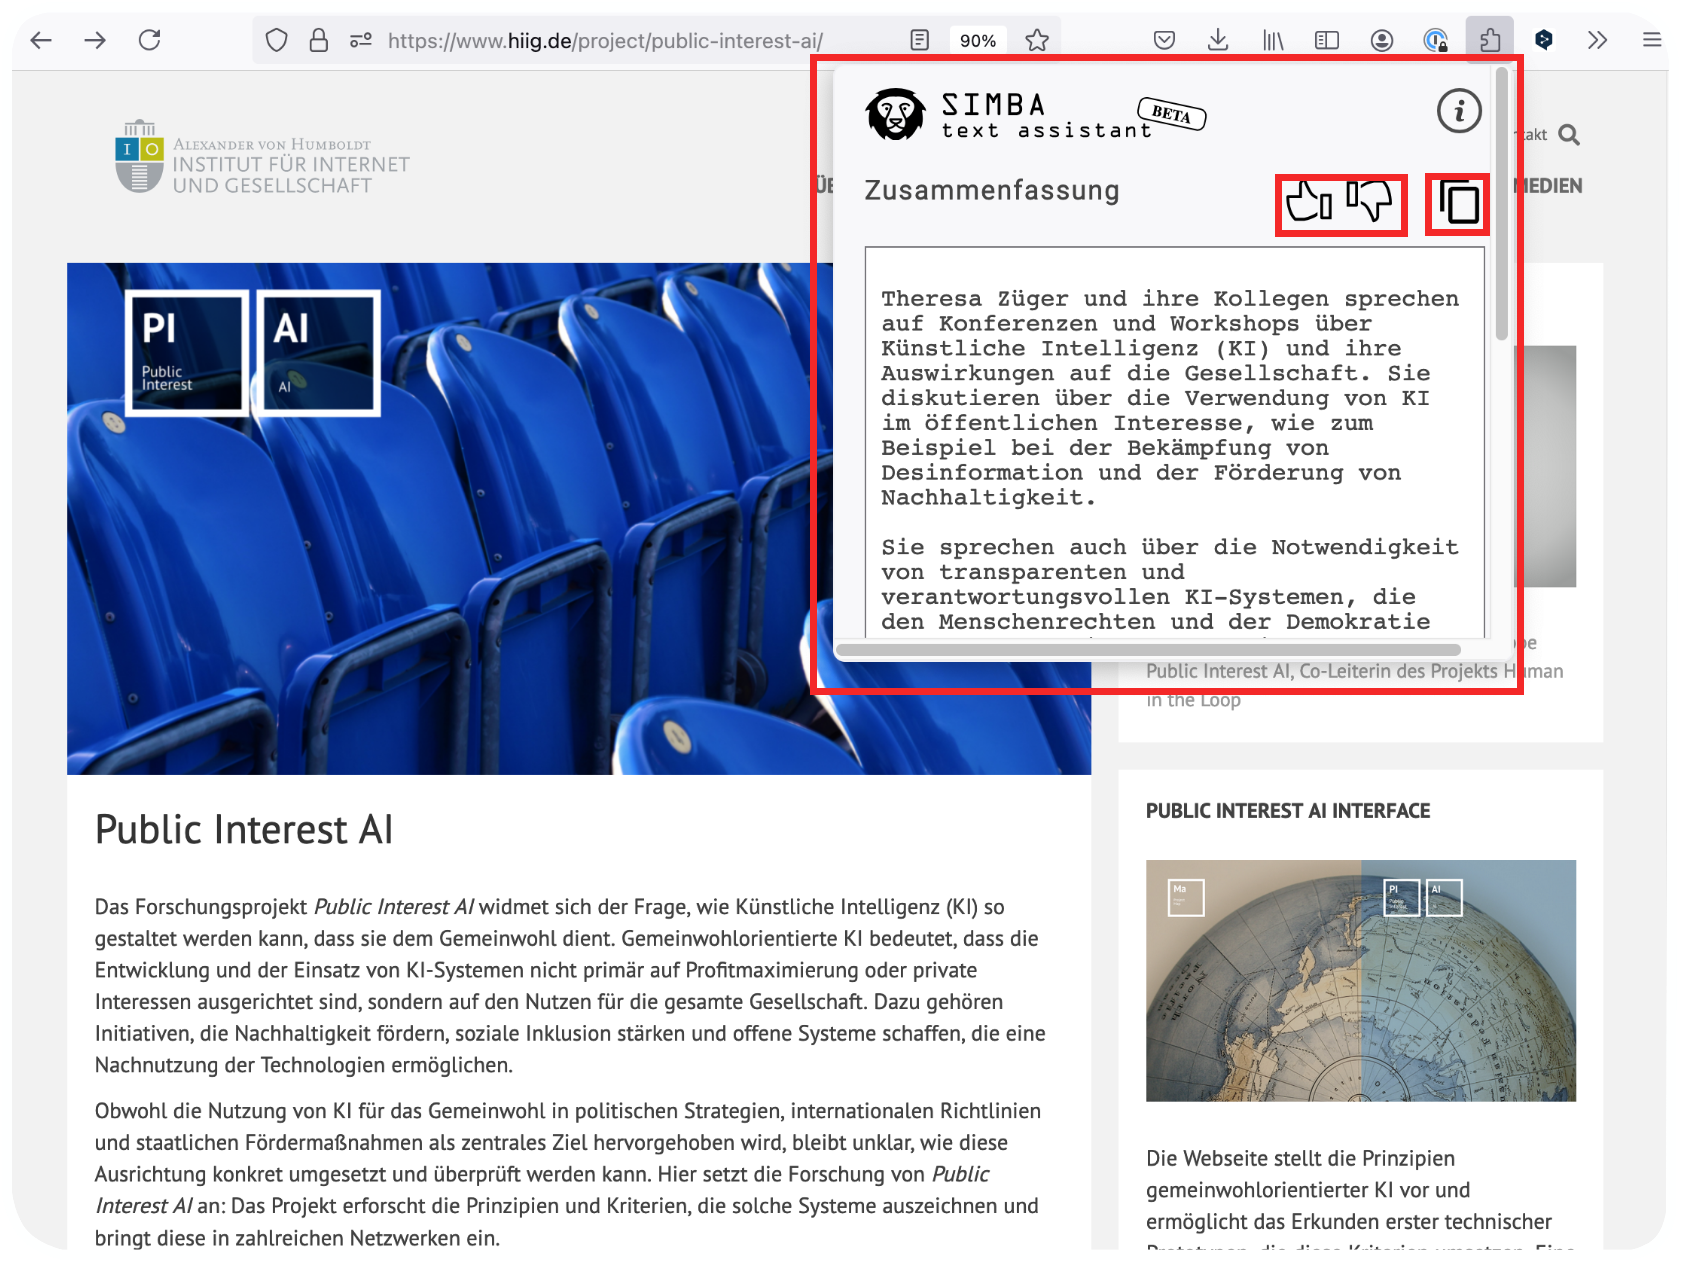This screenshot has height=1263, width=1683.
Task: Click the blue privacy extension icon with lock
Action: [x=1436, y=40]
